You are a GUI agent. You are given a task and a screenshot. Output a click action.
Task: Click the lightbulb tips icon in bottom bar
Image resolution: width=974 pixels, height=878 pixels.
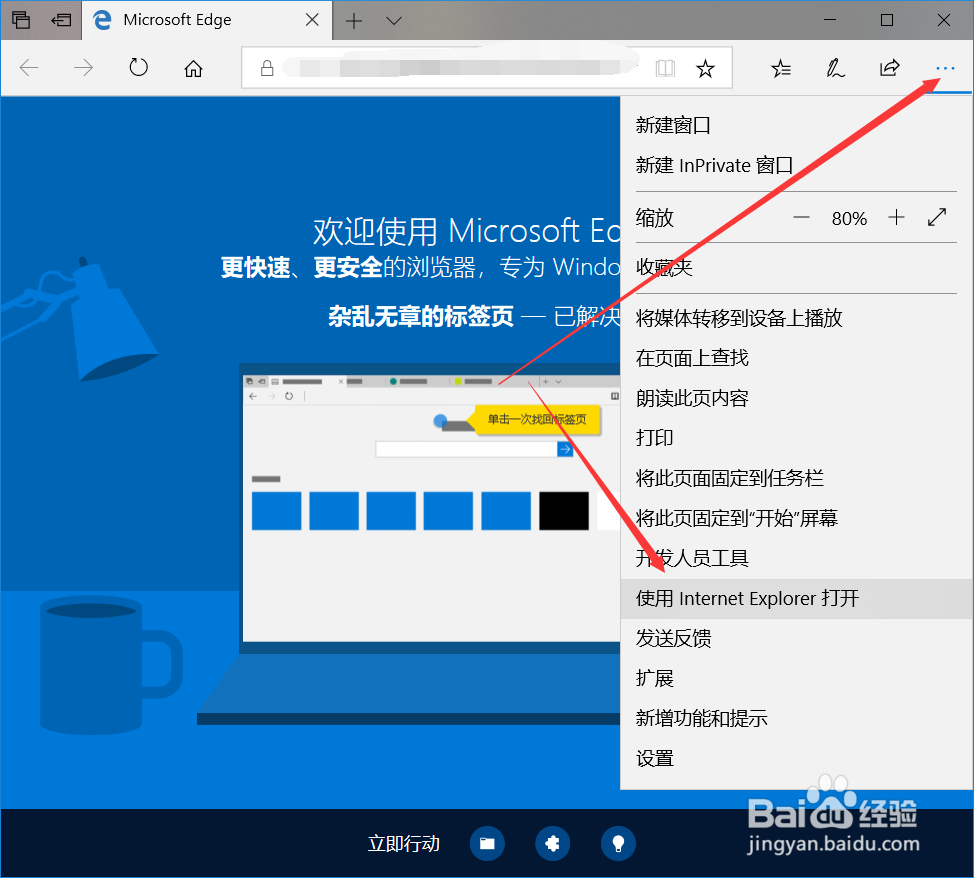[618, 843]
